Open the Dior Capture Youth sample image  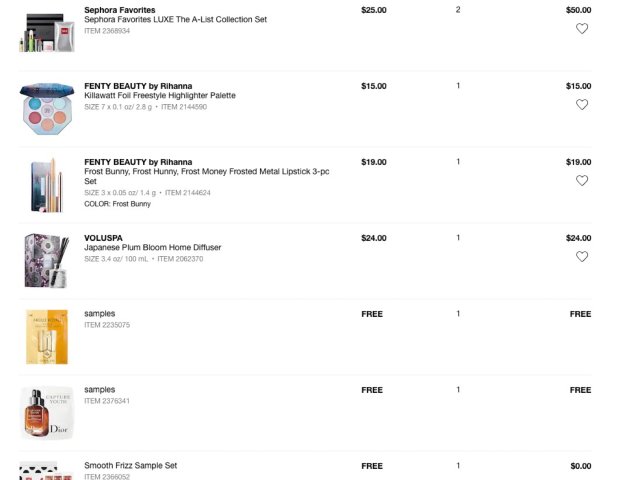[x=46, y=413]
